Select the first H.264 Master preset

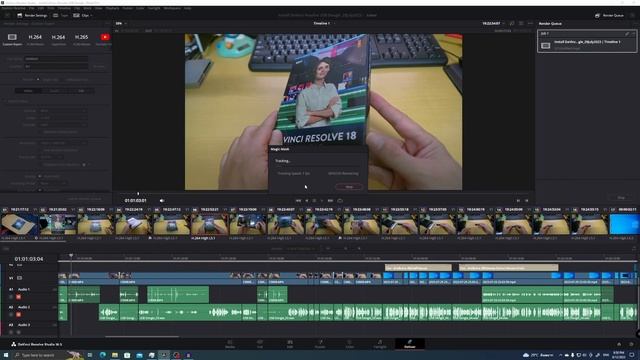tap(35, 39)
